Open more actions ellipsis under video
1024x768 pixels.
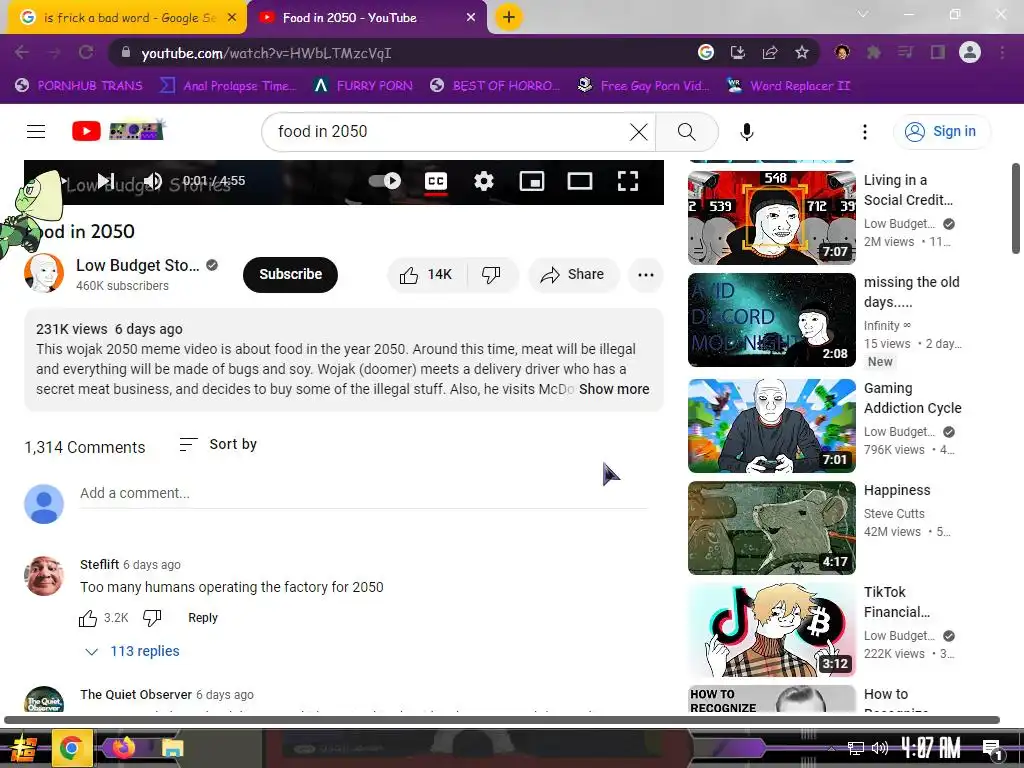pos(646,274)
